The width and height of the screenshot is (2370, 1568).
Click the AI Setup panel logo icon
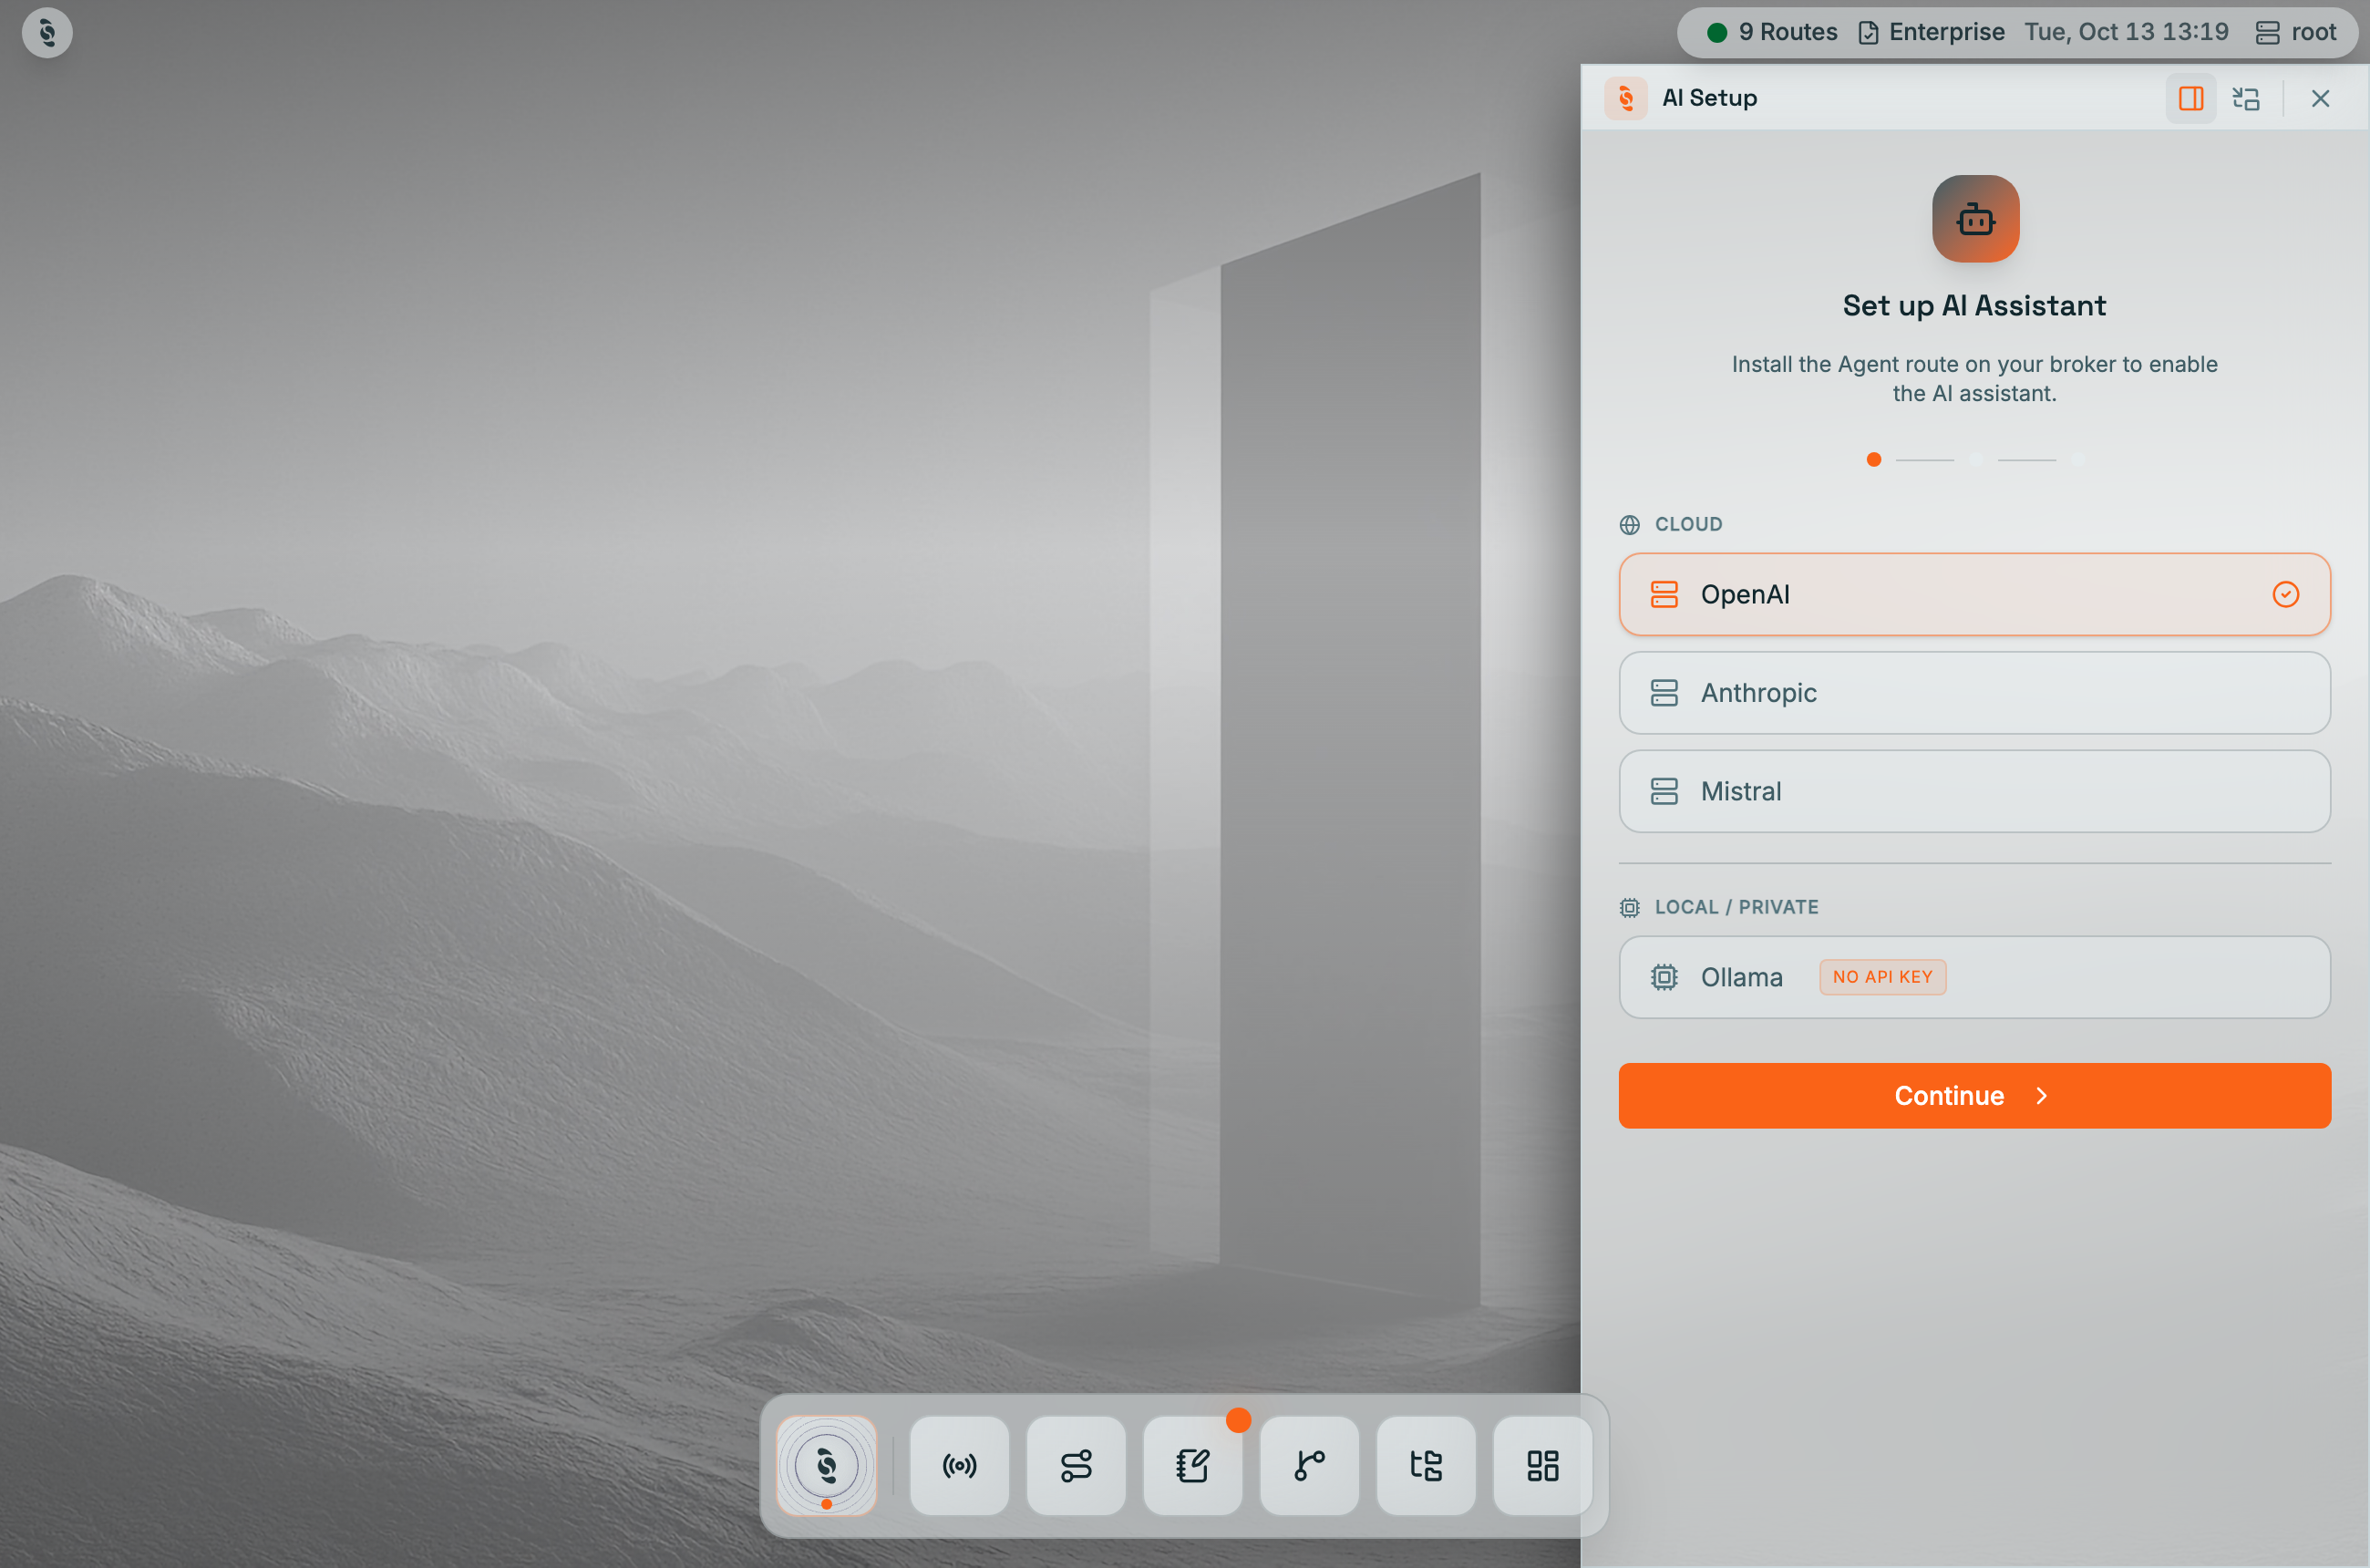[1626, 98]
